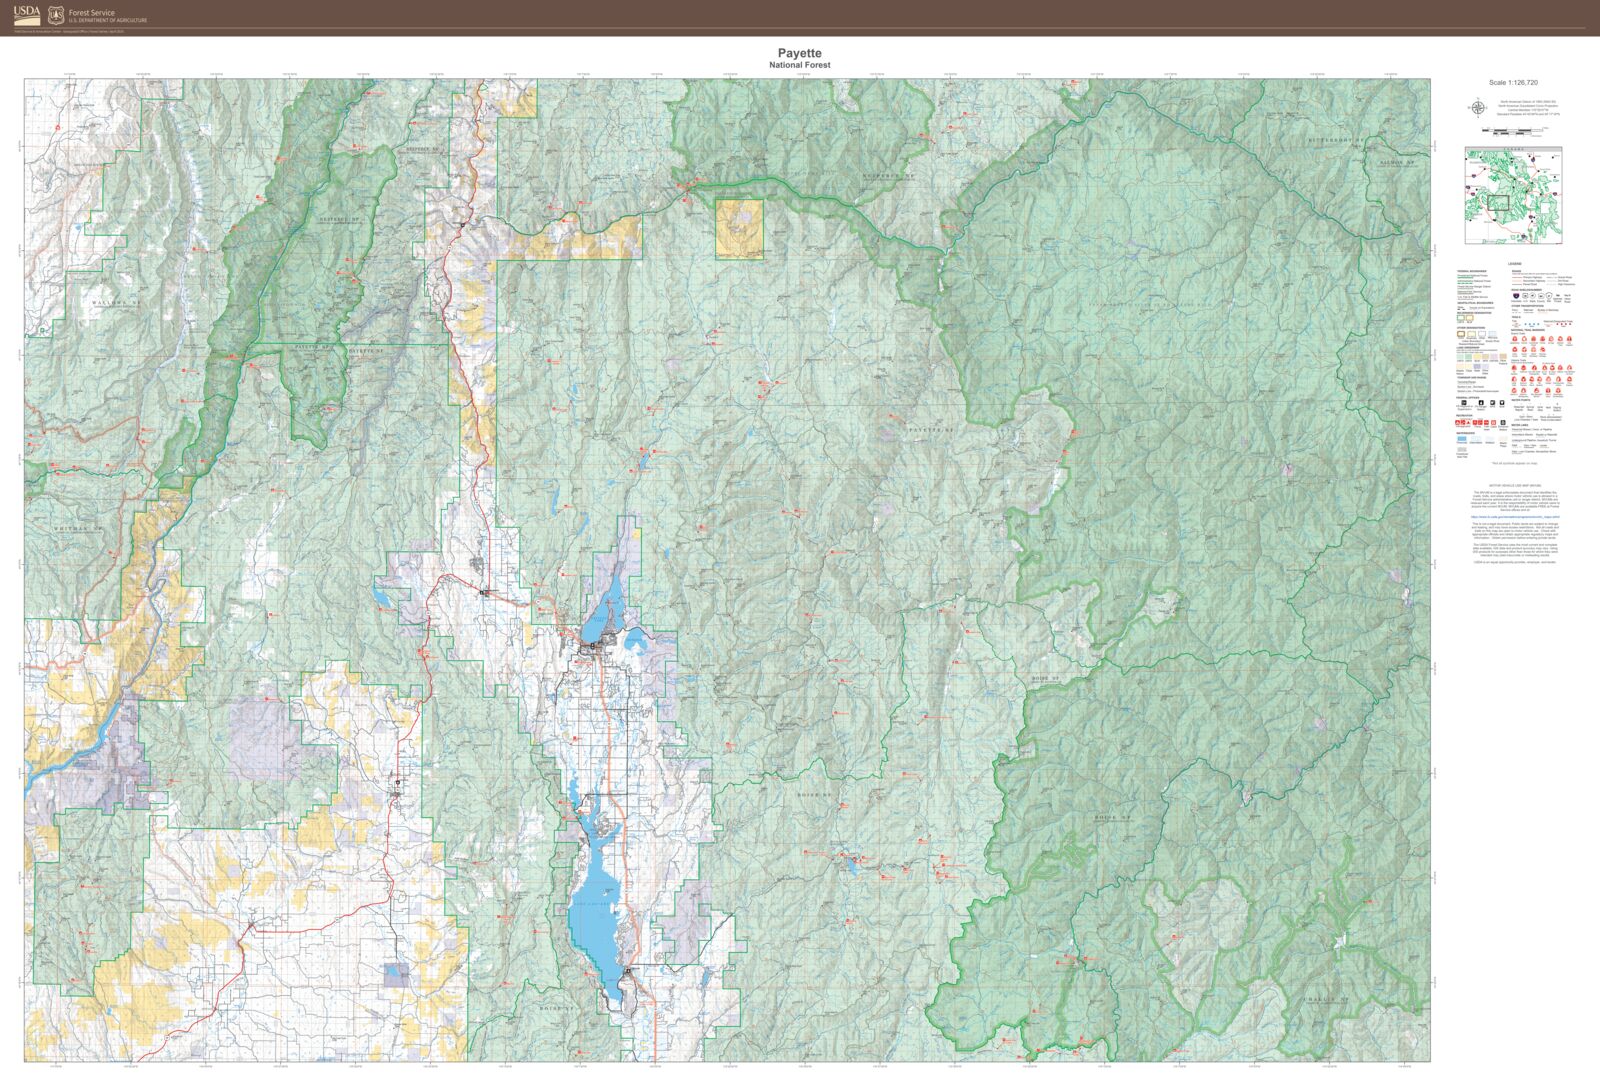Viewport: 1600px width, 1080px height.
Task: Select the LEGEND heading
Action: point(1514,263)
